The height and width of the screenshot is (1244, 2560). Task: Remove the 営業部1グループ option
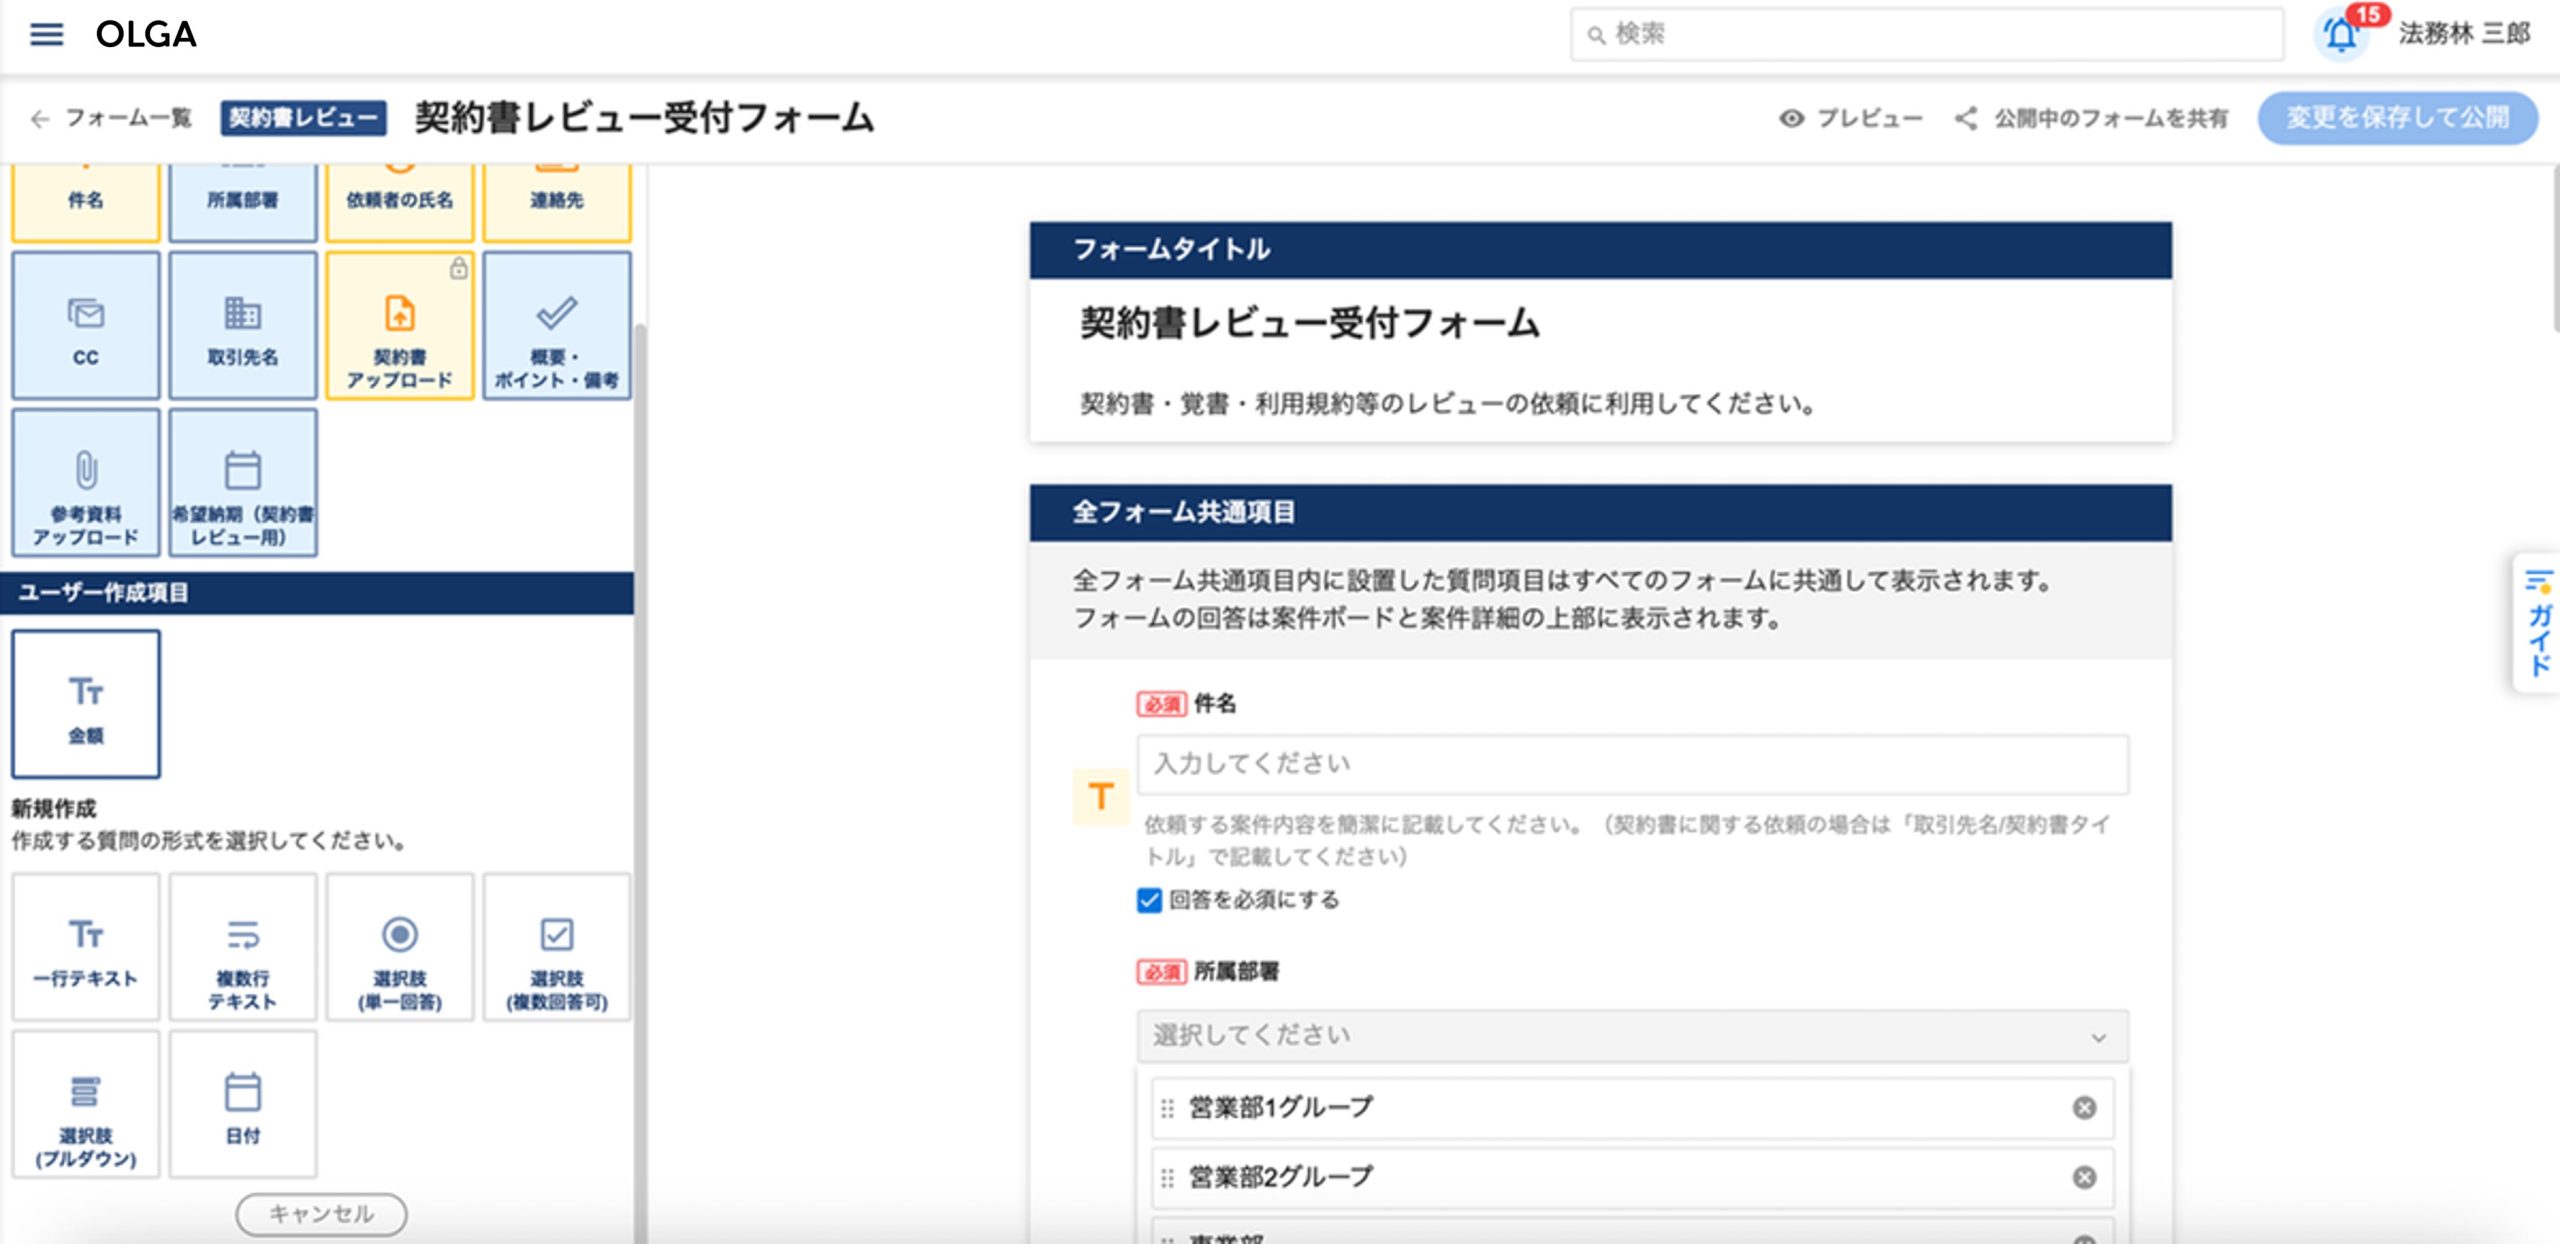2084,1108
